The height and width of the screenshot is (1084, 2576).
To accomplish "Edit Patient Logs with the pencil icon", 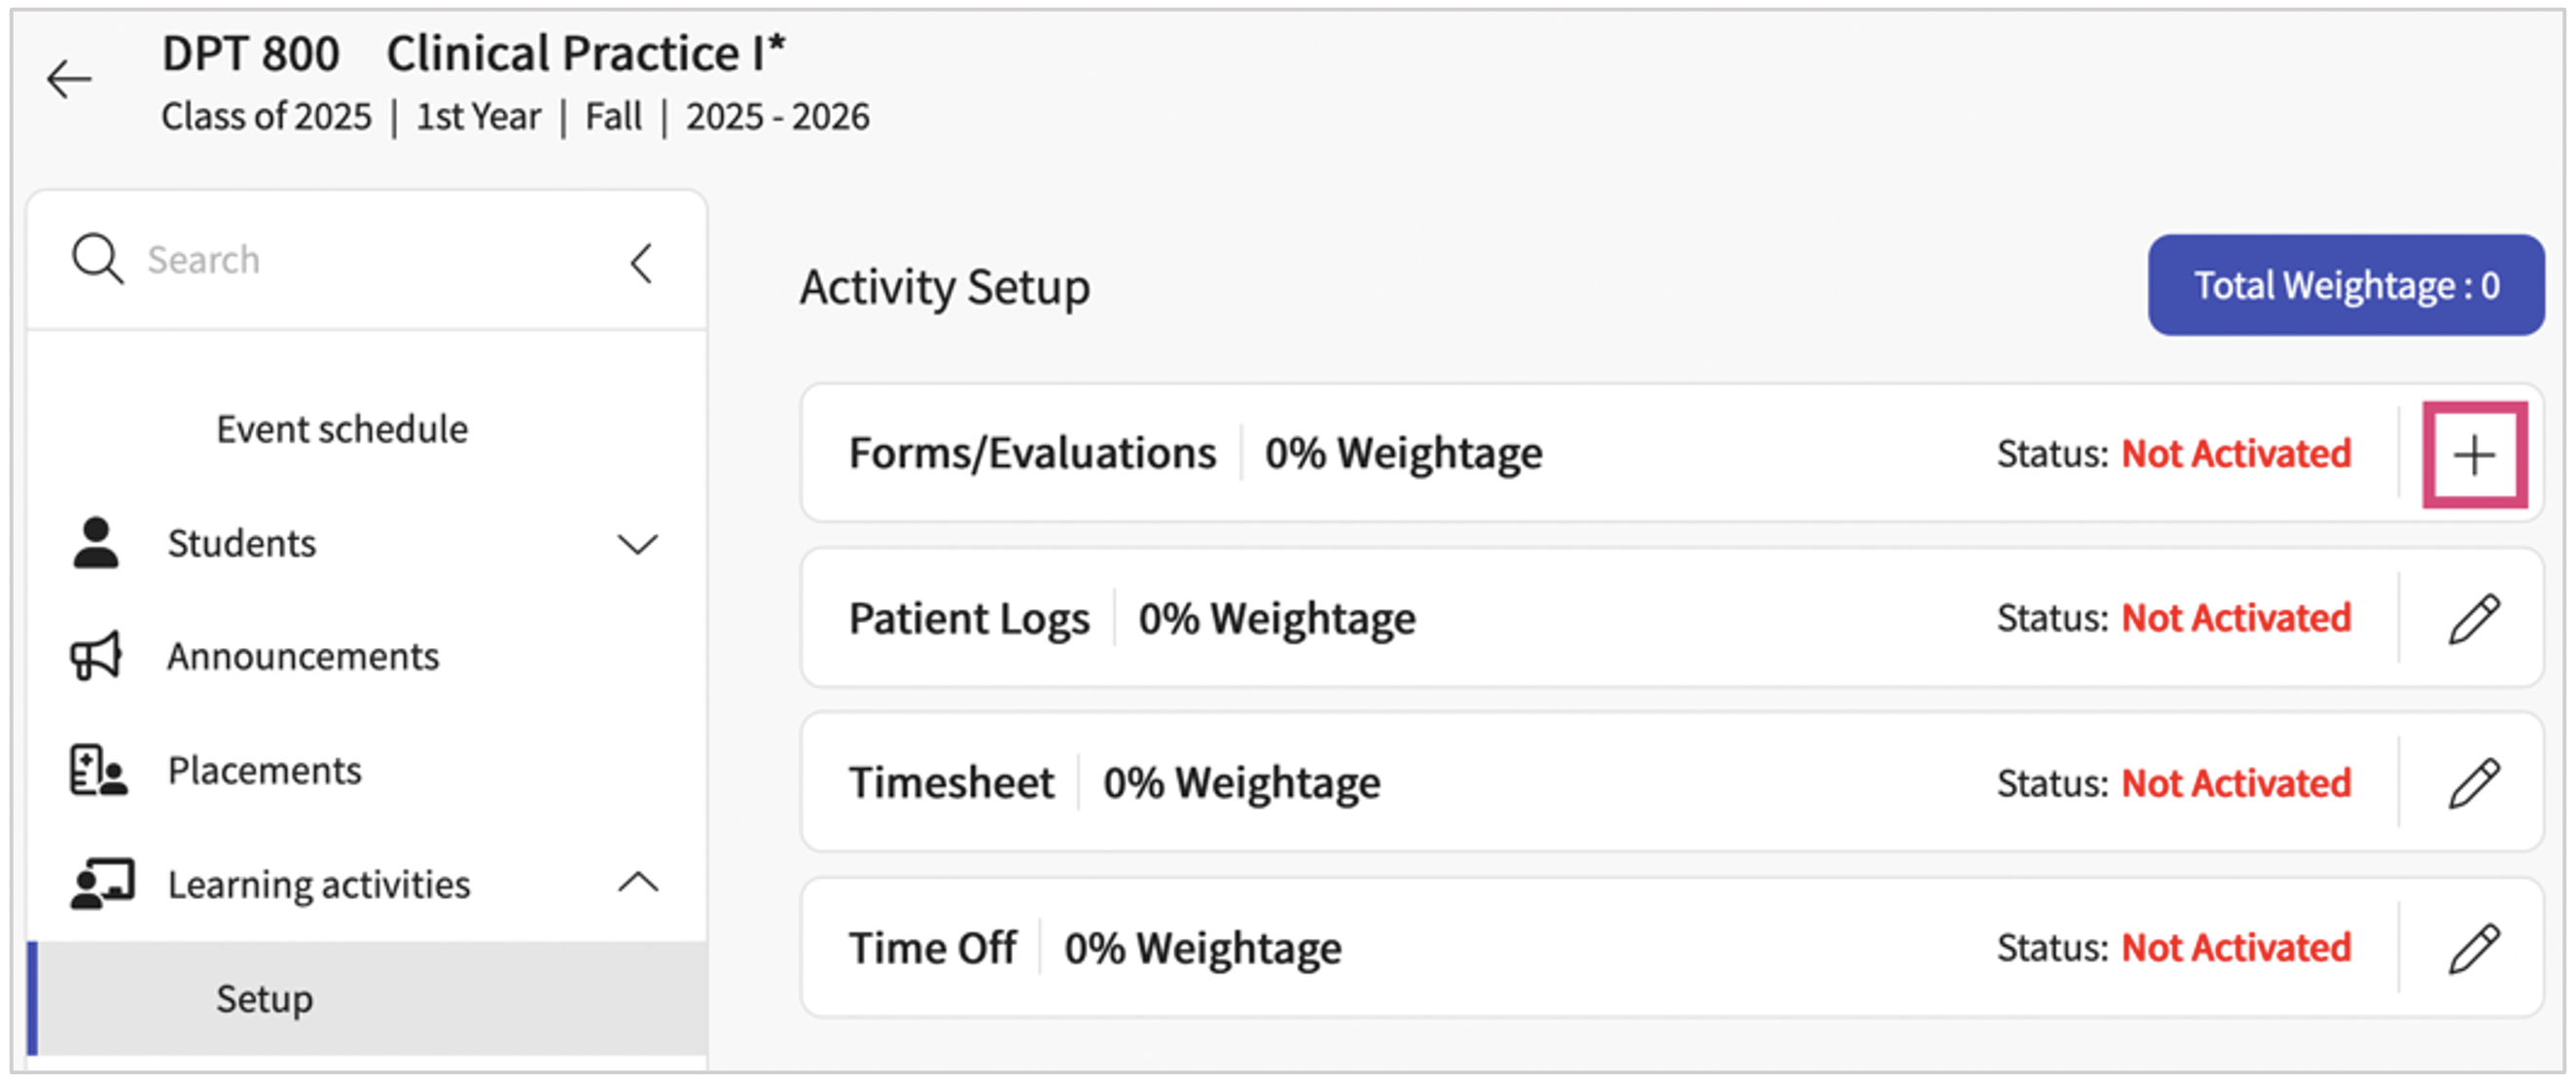I will [2473, 619].
